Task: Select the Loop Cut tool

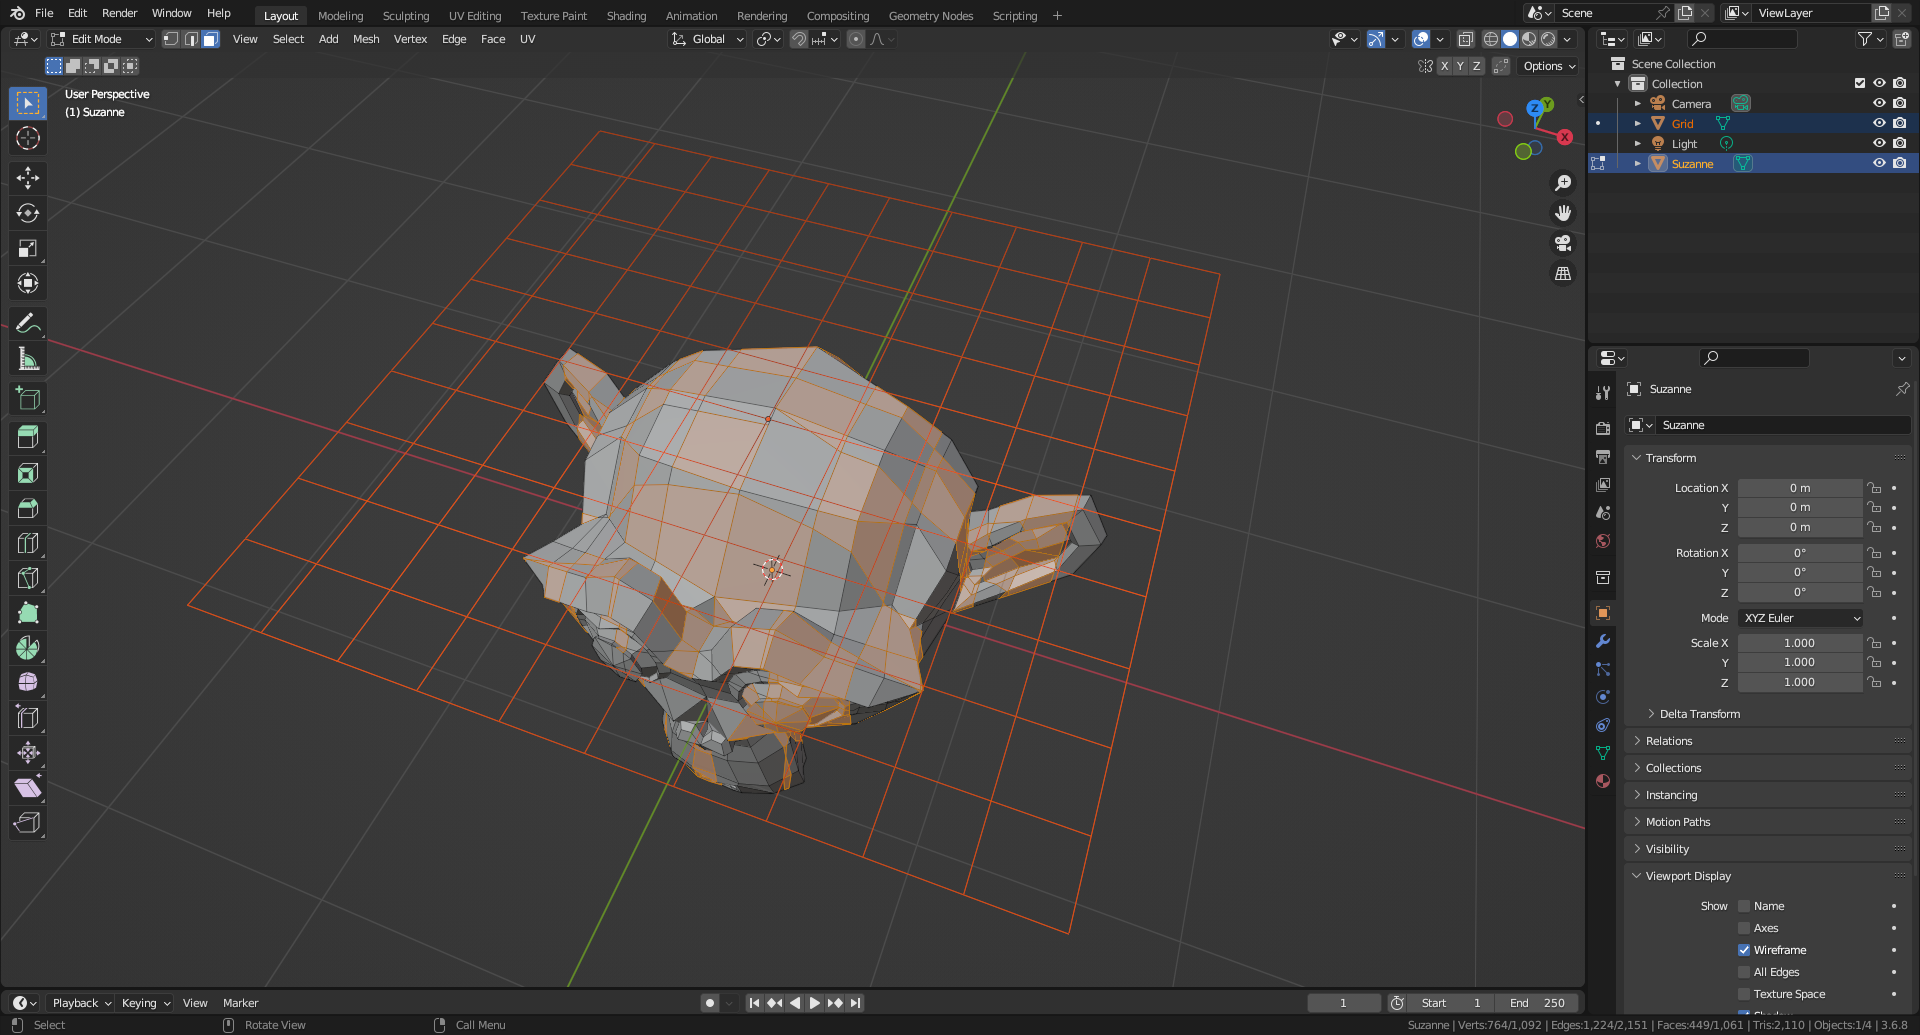Action: 28,543
